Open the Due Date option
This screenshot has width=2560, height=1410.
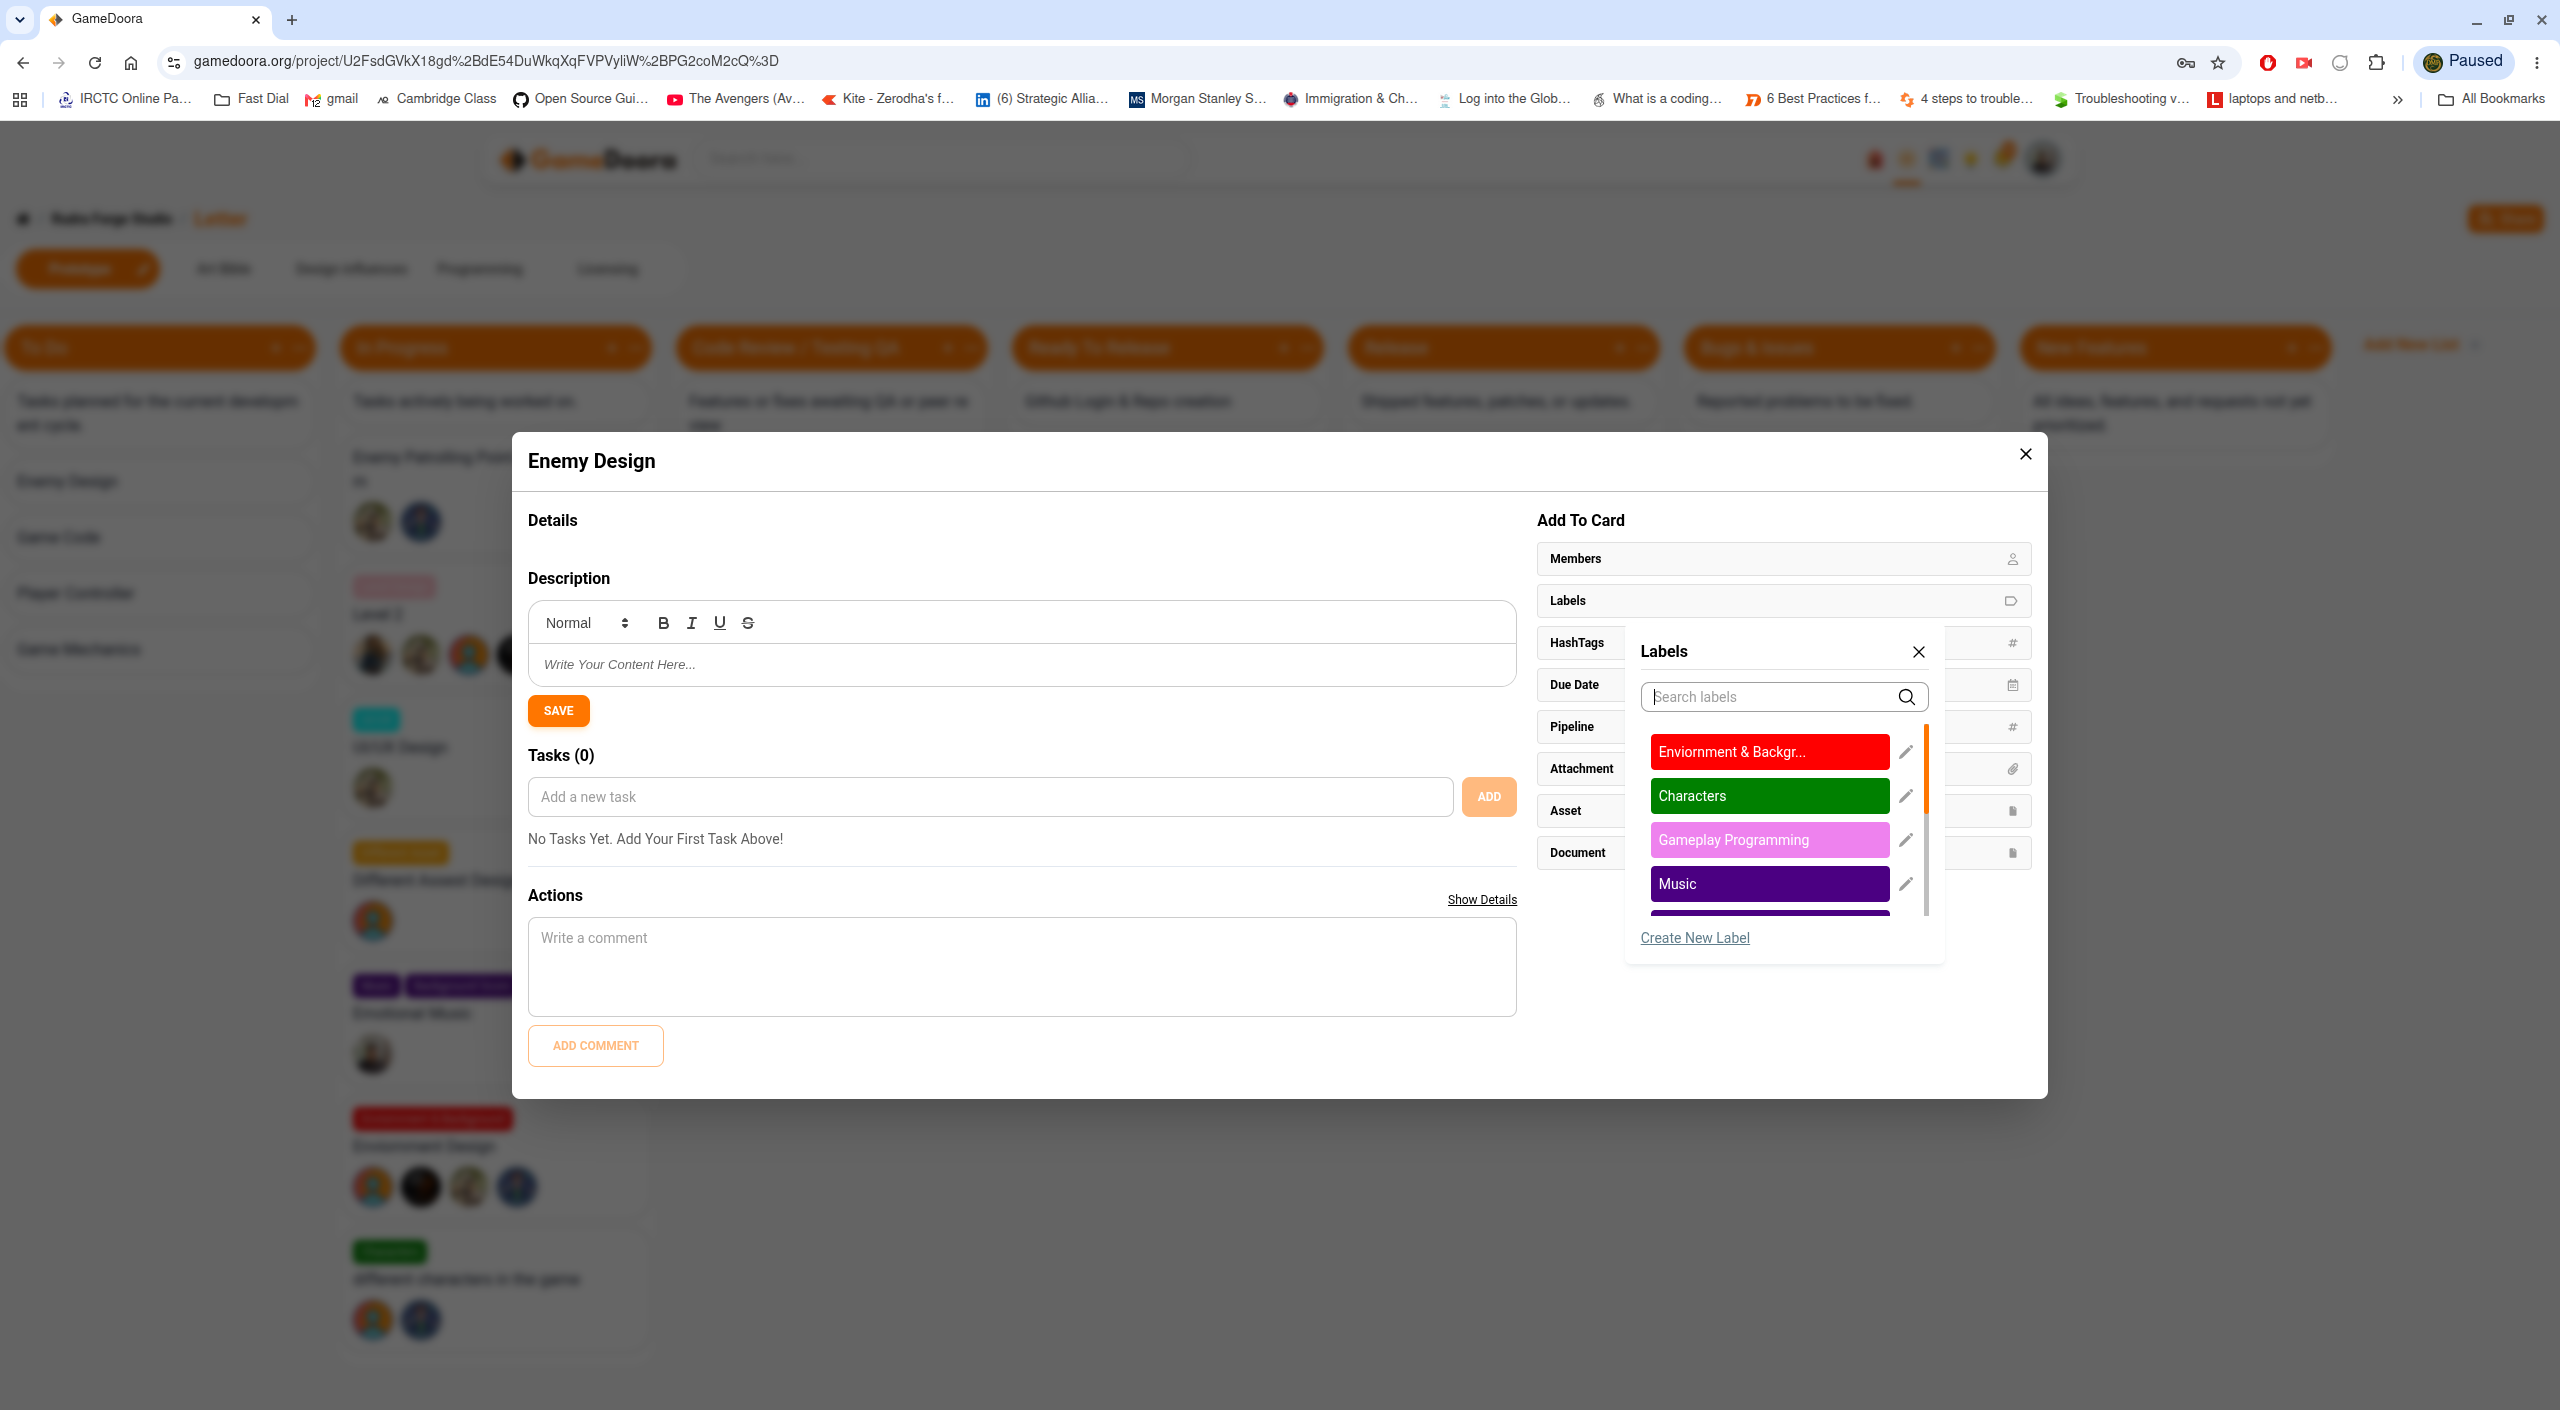1575,685
